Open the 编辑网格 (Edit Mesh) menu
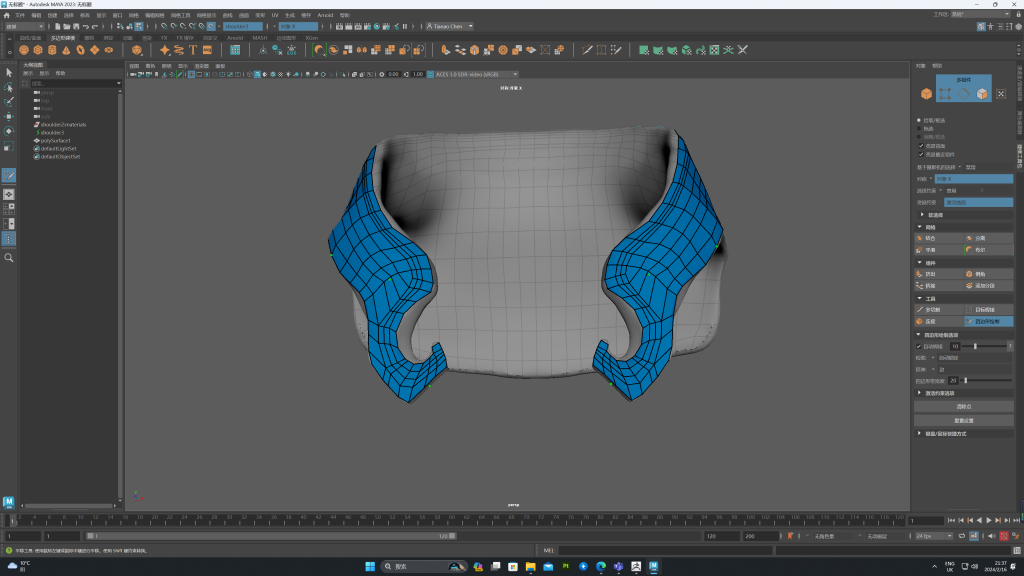 [155, 15]
